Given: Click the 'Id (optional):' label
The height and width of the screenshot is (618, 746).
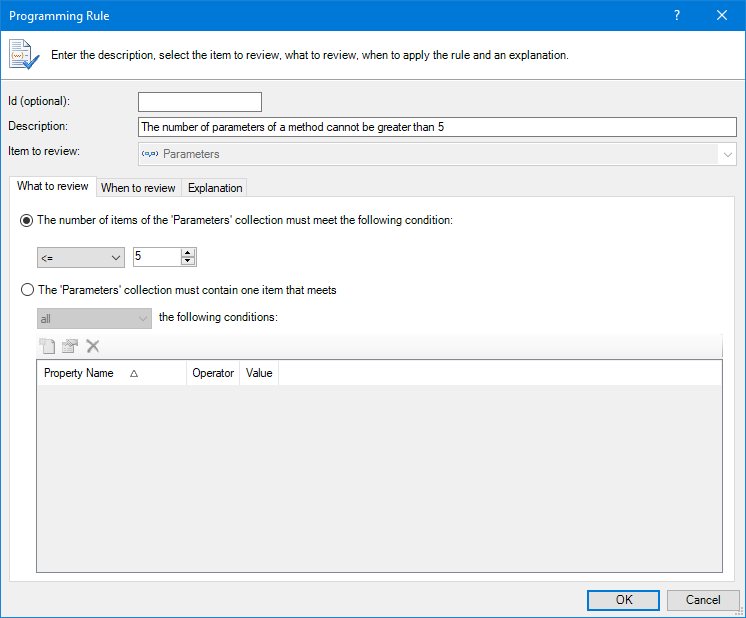Looking at the screenshot, I should (39, 101).
